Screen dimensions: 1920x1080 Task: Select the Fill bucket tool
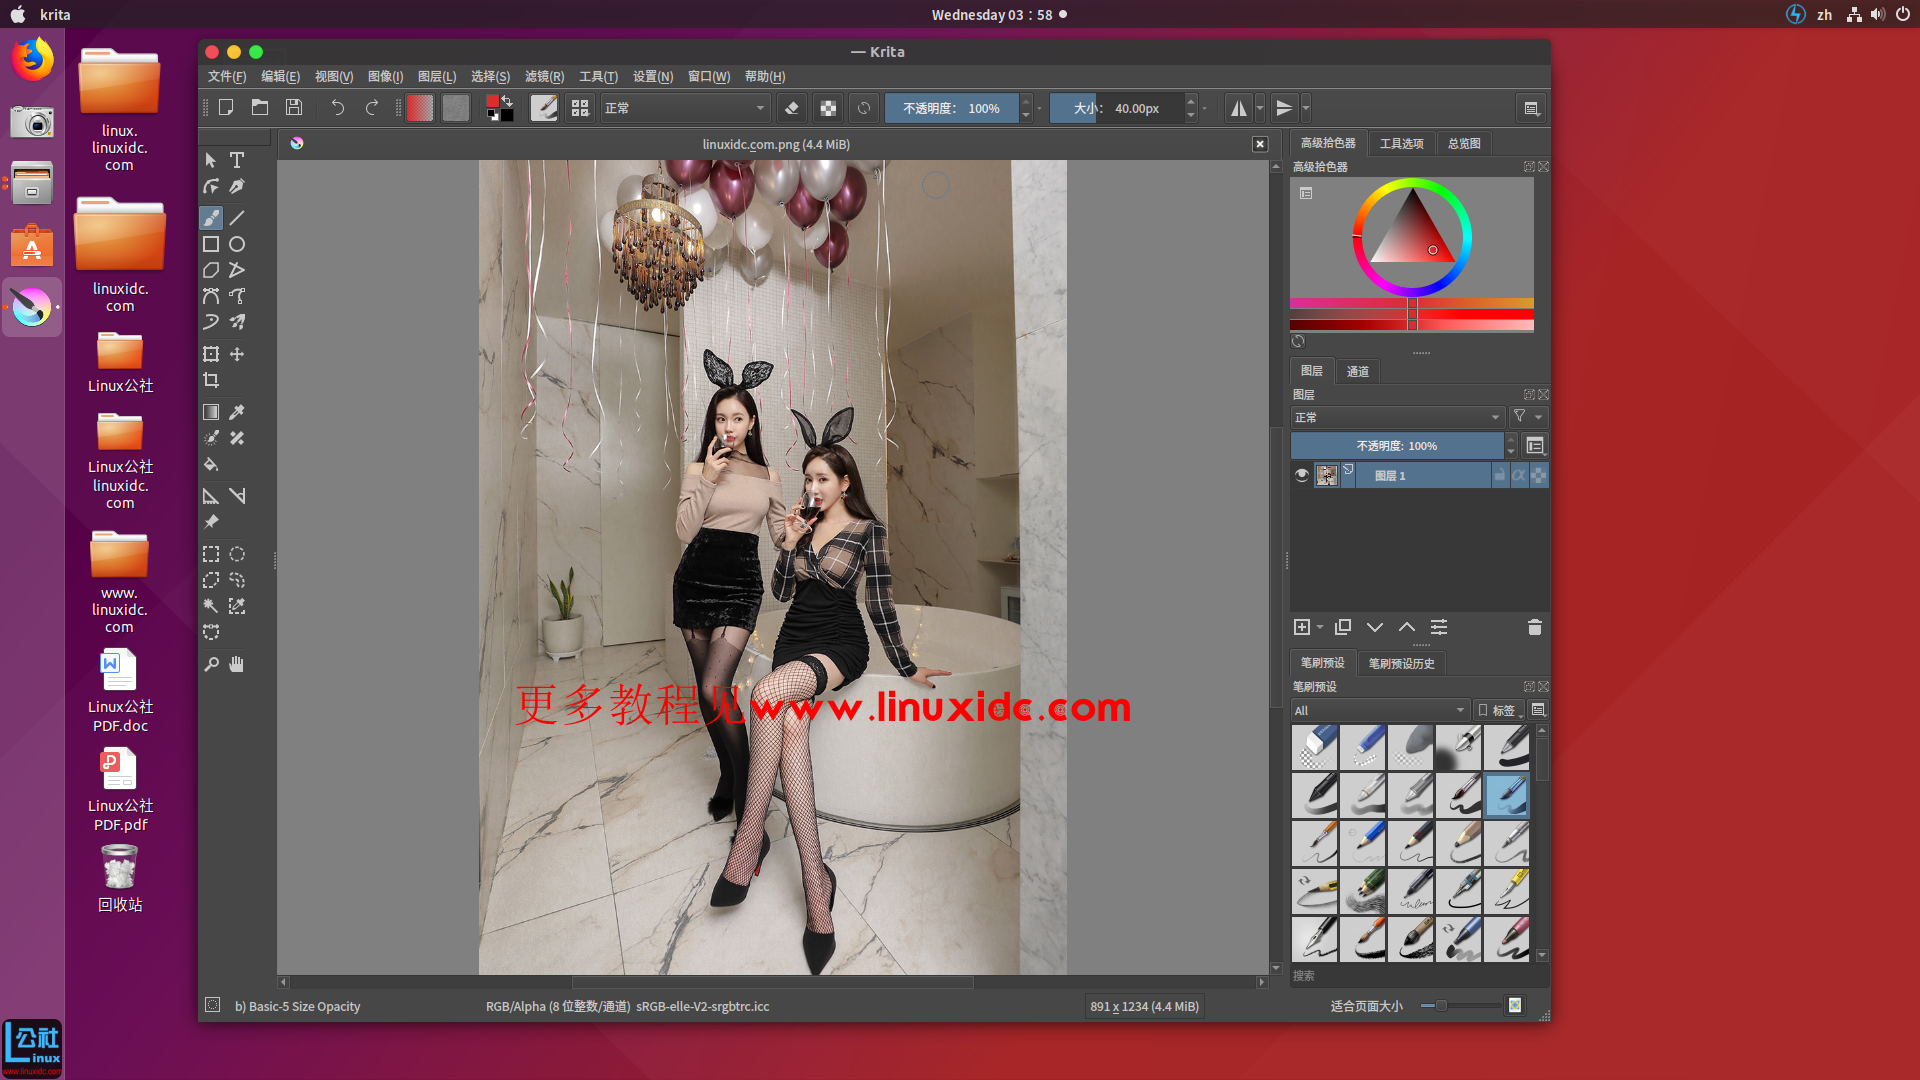[x=211, y=465]
